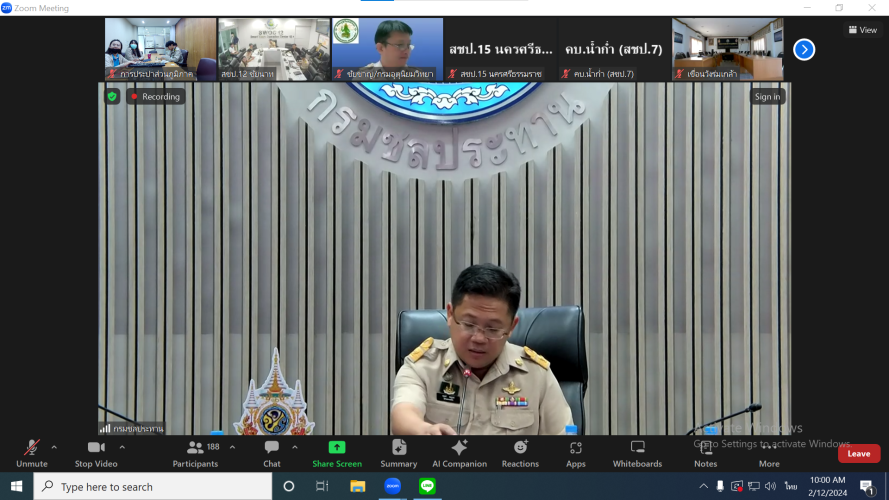Launch AI Companion
889x500 pixels.
(x=459, y=453)
